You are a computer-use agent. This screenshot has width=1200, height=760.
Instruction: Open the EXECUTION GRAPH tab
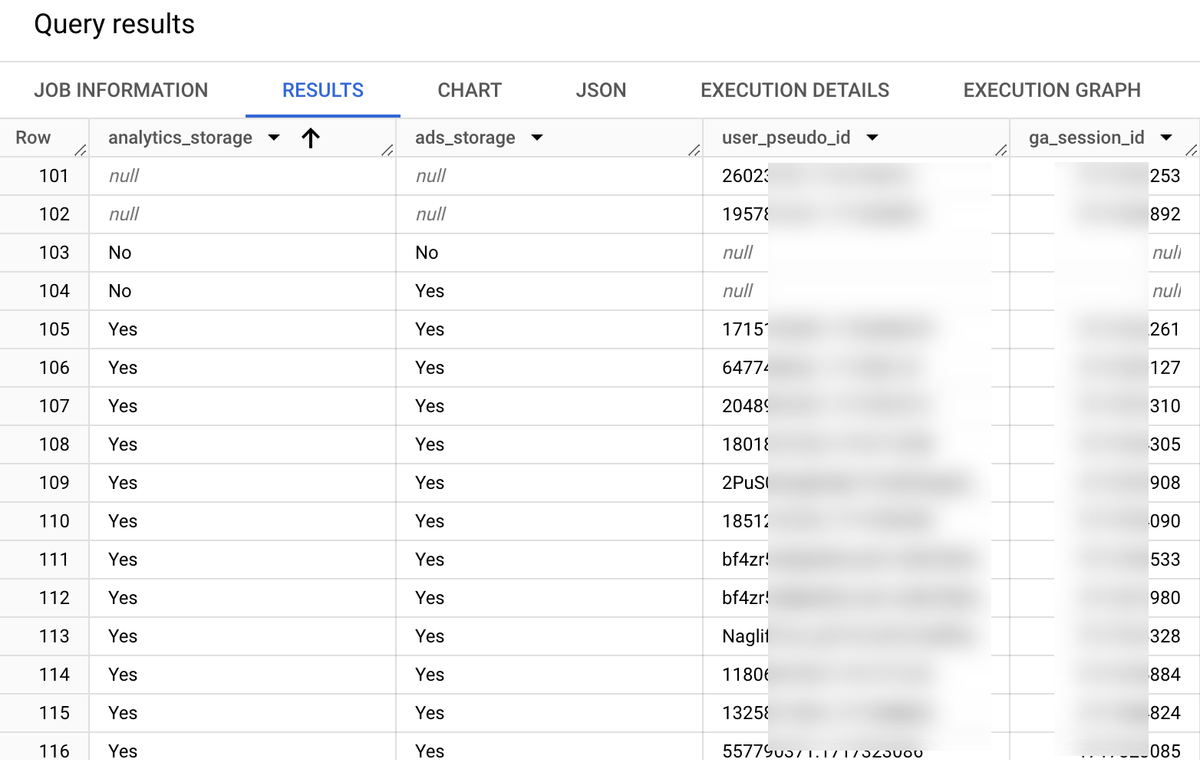(1051, 90)
